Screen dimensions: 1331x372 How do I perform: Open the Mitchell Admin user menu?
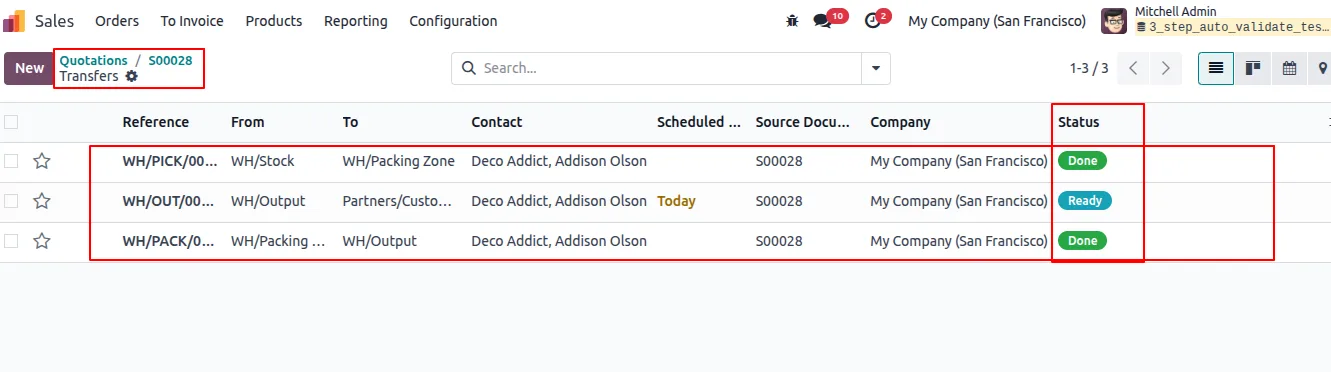coord(1215,21)
